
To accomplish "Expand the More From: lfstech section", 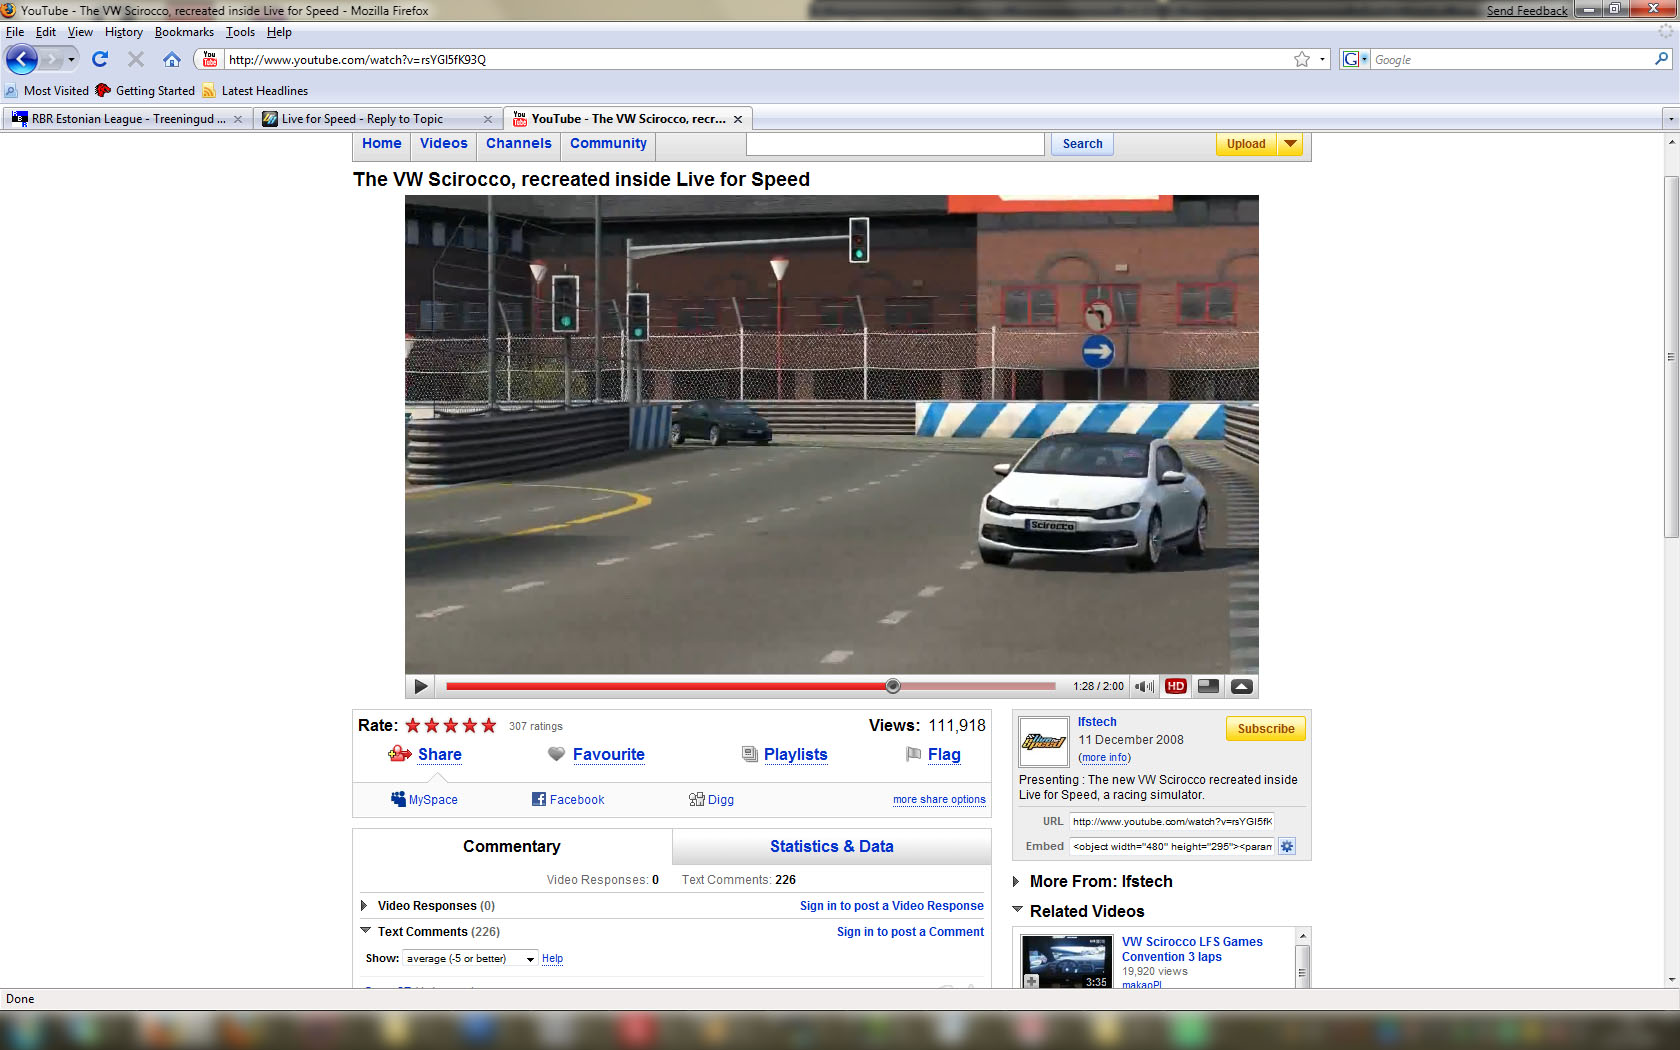I will 1016,881.
